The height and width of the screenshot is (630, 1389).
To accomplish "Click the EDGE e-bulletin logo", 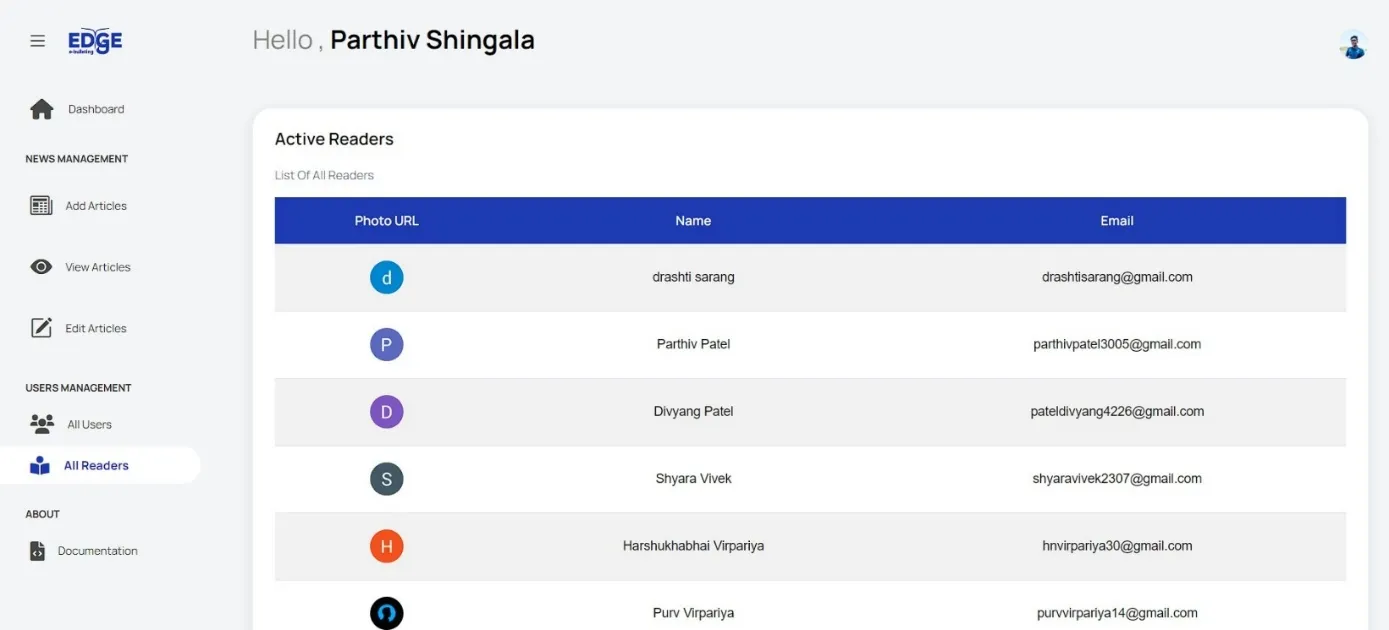I will click(95, 41).
